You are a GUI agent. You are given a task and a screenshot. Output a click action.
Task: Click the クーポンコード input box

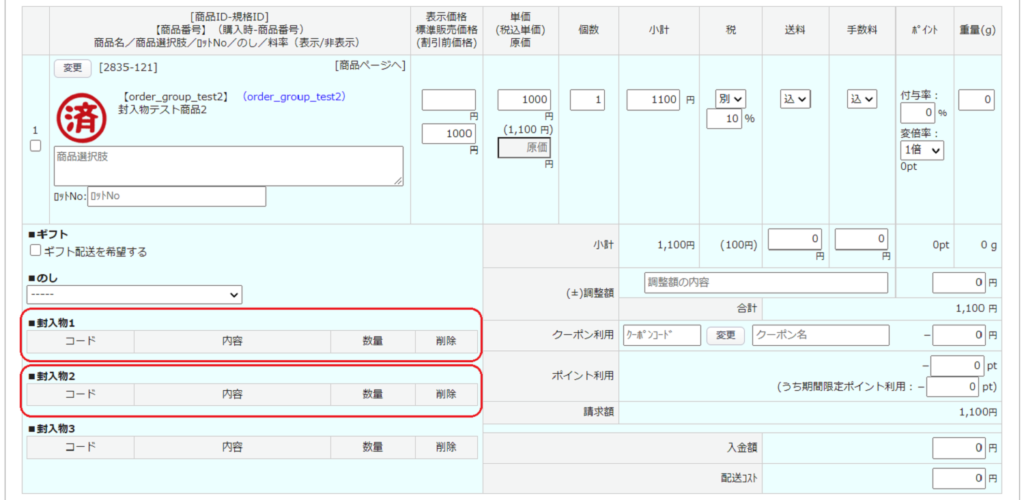pos(661,335)
